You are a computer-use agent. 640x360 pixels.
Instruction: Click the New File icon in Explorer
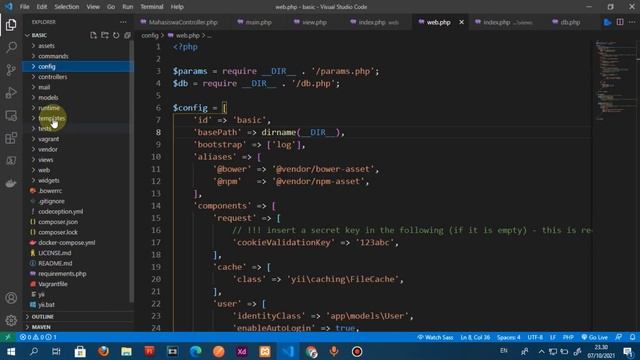[x=93, y=36]
